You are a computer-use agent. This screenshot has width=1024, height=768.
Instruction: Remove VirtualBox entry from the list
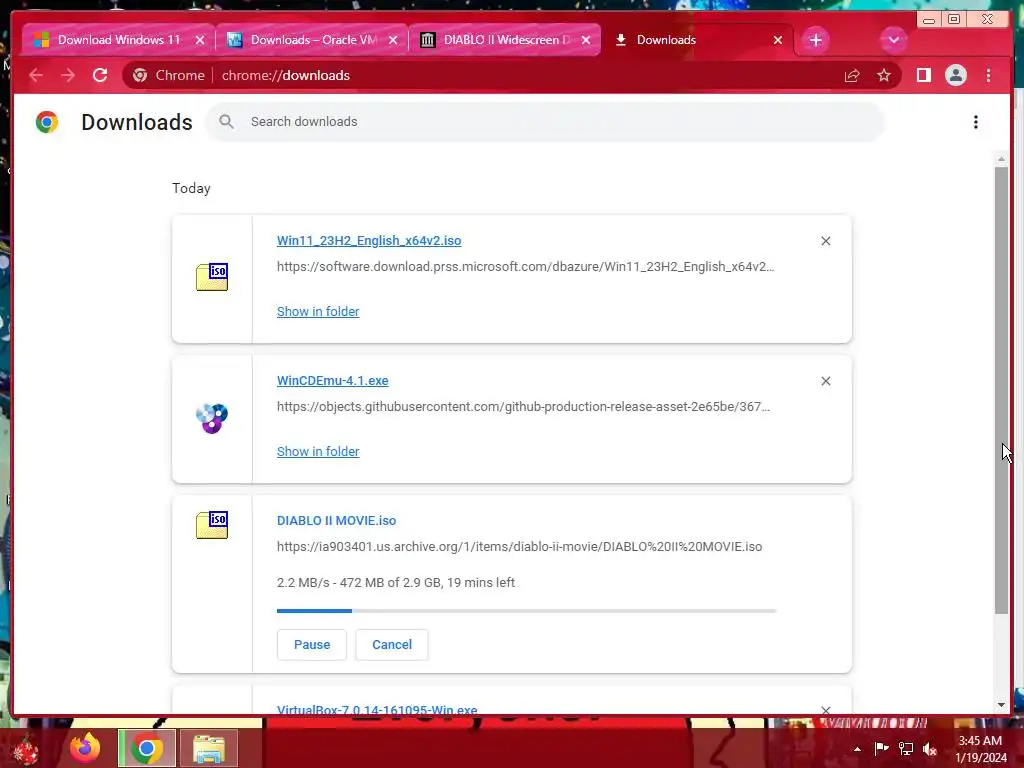tap(825, 710)
